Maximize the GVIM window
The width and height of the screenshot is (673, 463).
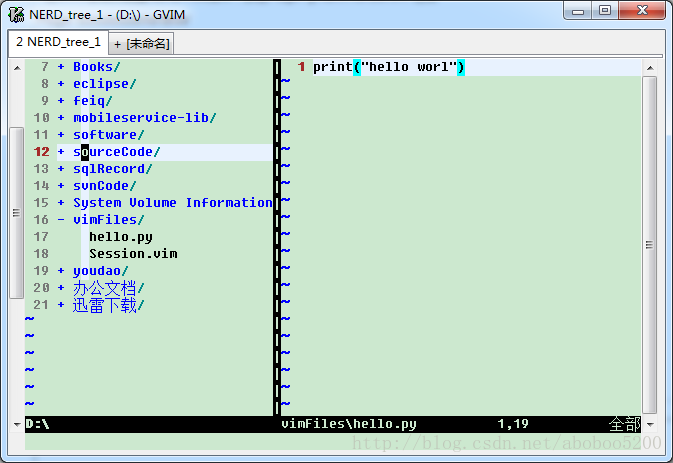click(x=605, y=11)
